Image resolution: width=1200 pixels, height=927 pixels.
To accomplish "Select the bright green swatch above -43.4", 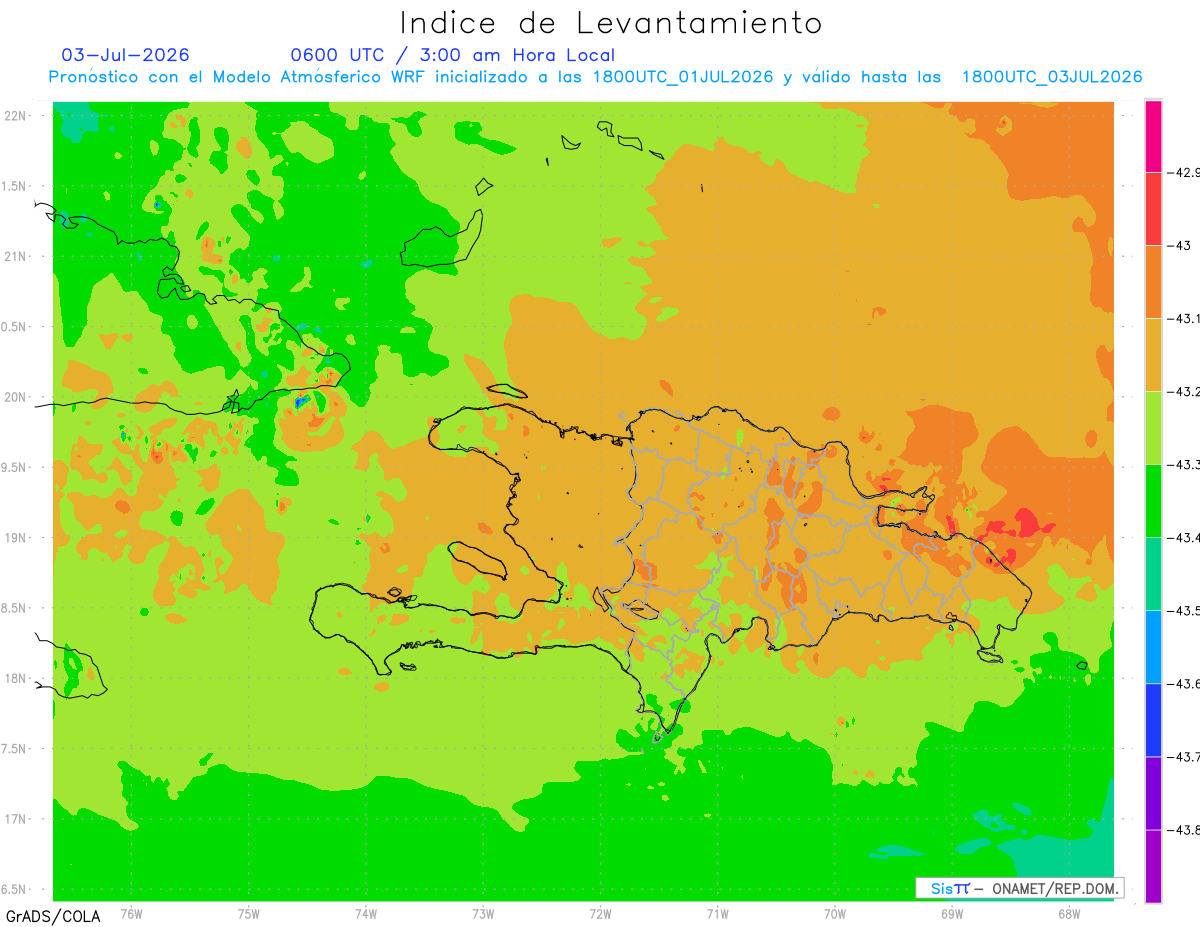I will (x=1153, y=500).
